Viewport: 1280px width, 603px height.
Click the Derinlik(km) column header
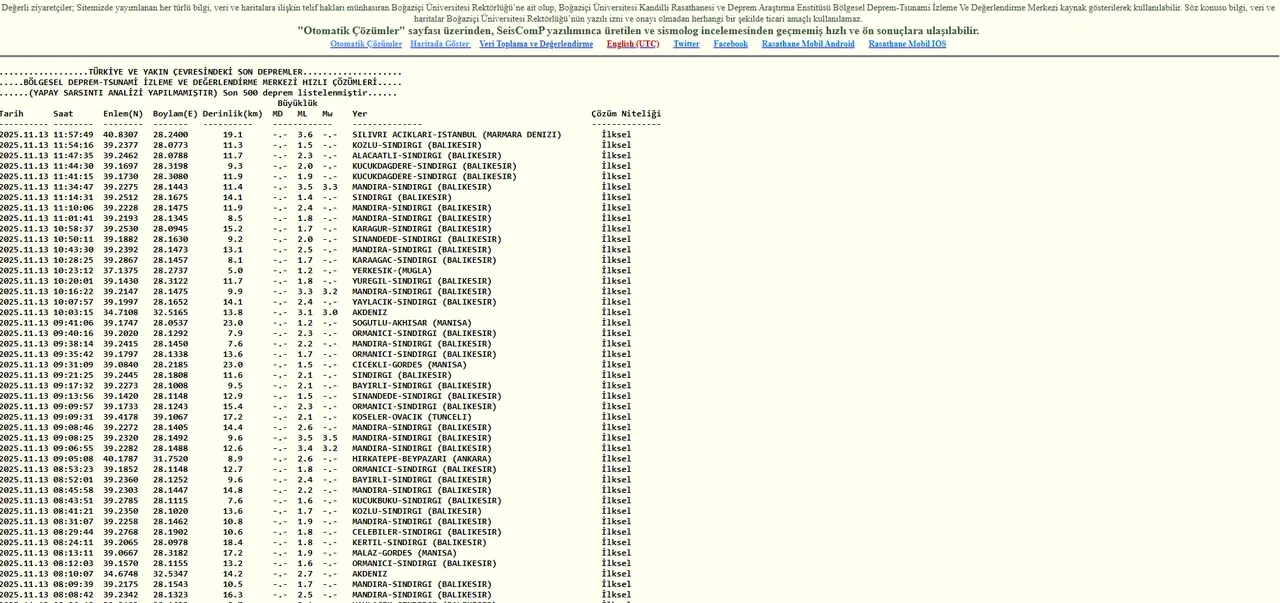click(232, 114)
